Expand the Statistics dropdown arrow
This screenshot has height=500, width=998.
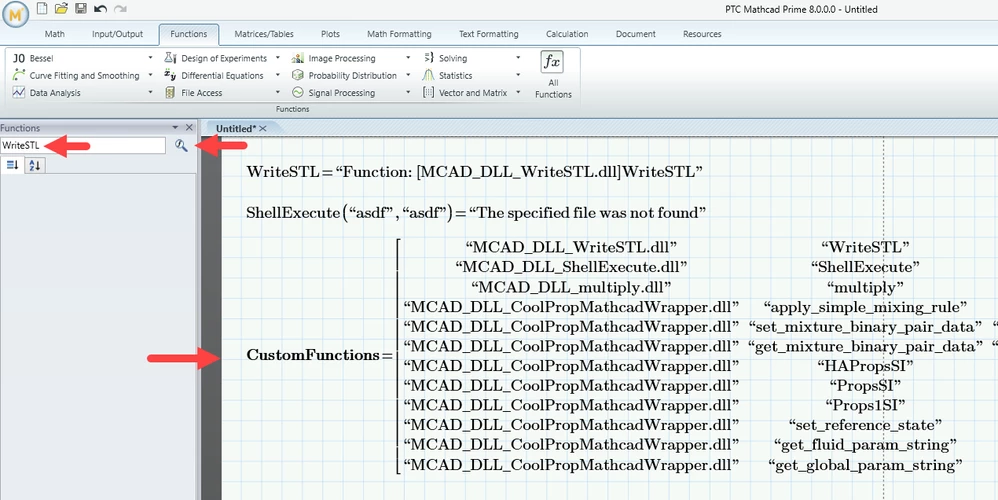click(518, 75)
